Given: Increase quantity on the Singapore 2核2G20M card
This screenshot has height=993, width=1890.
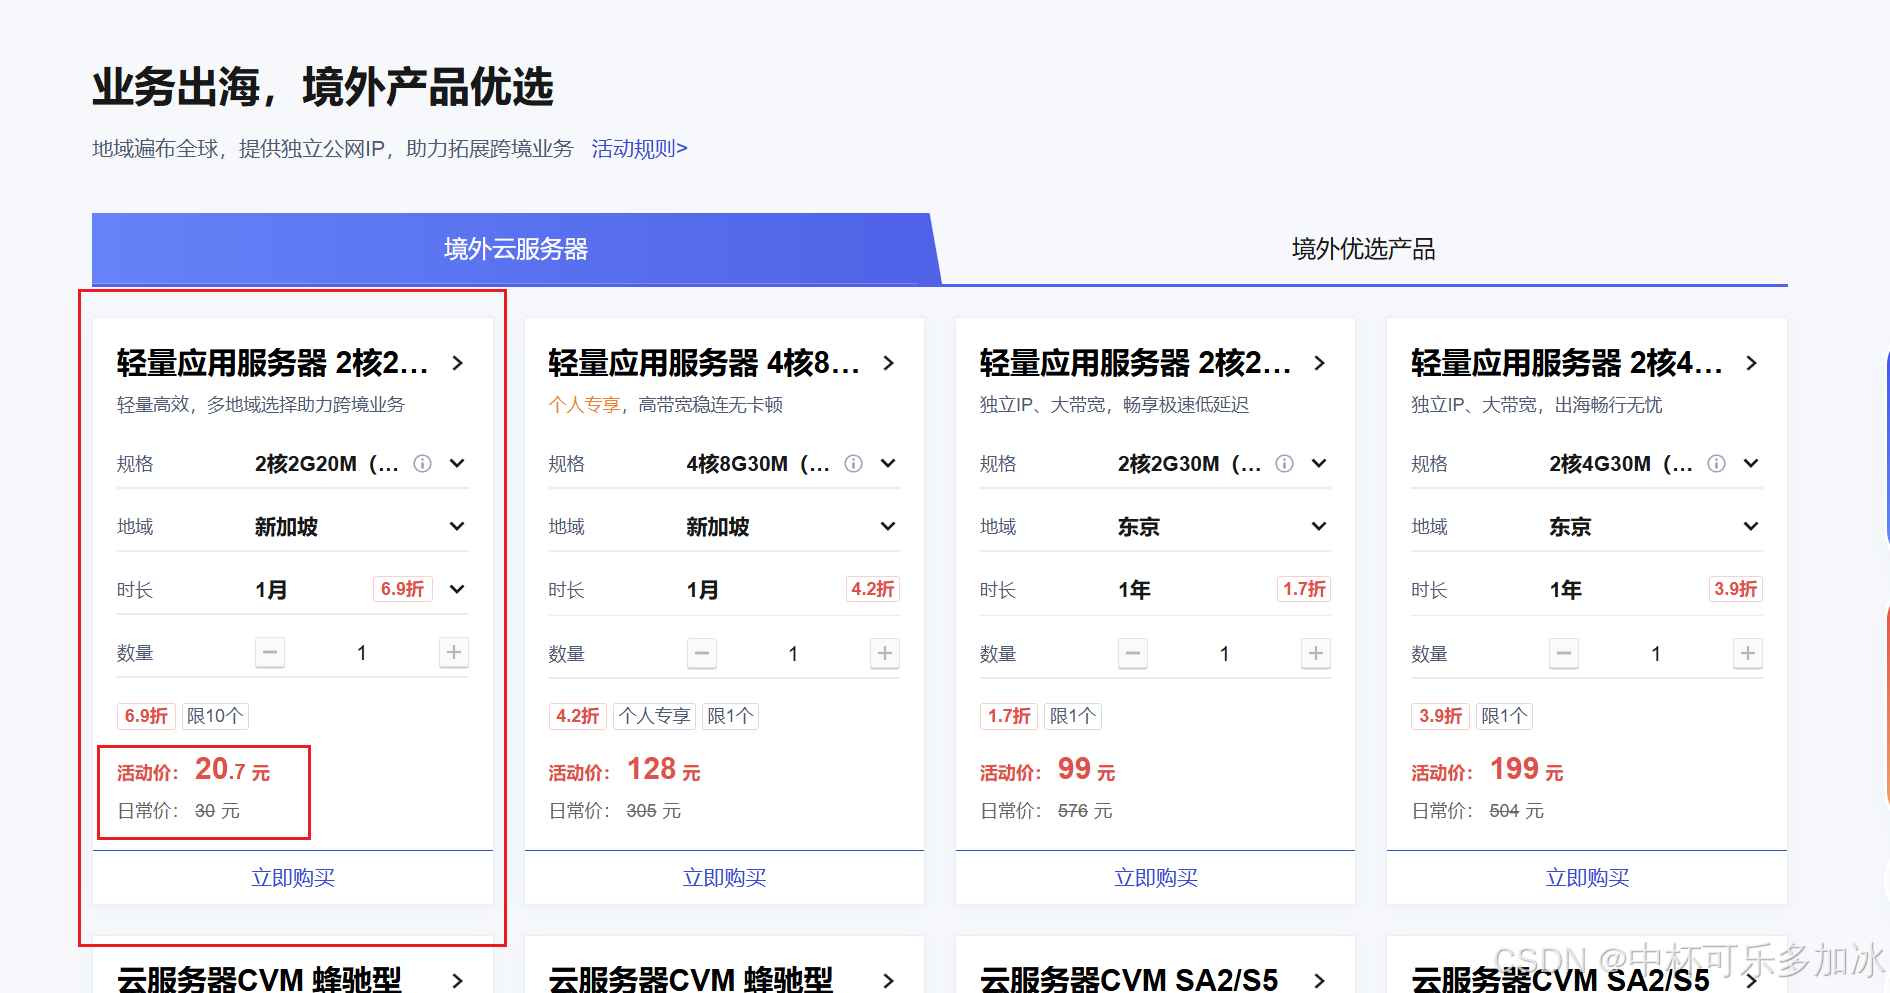Looking at the screenshot, I should [x=453, y=653].
